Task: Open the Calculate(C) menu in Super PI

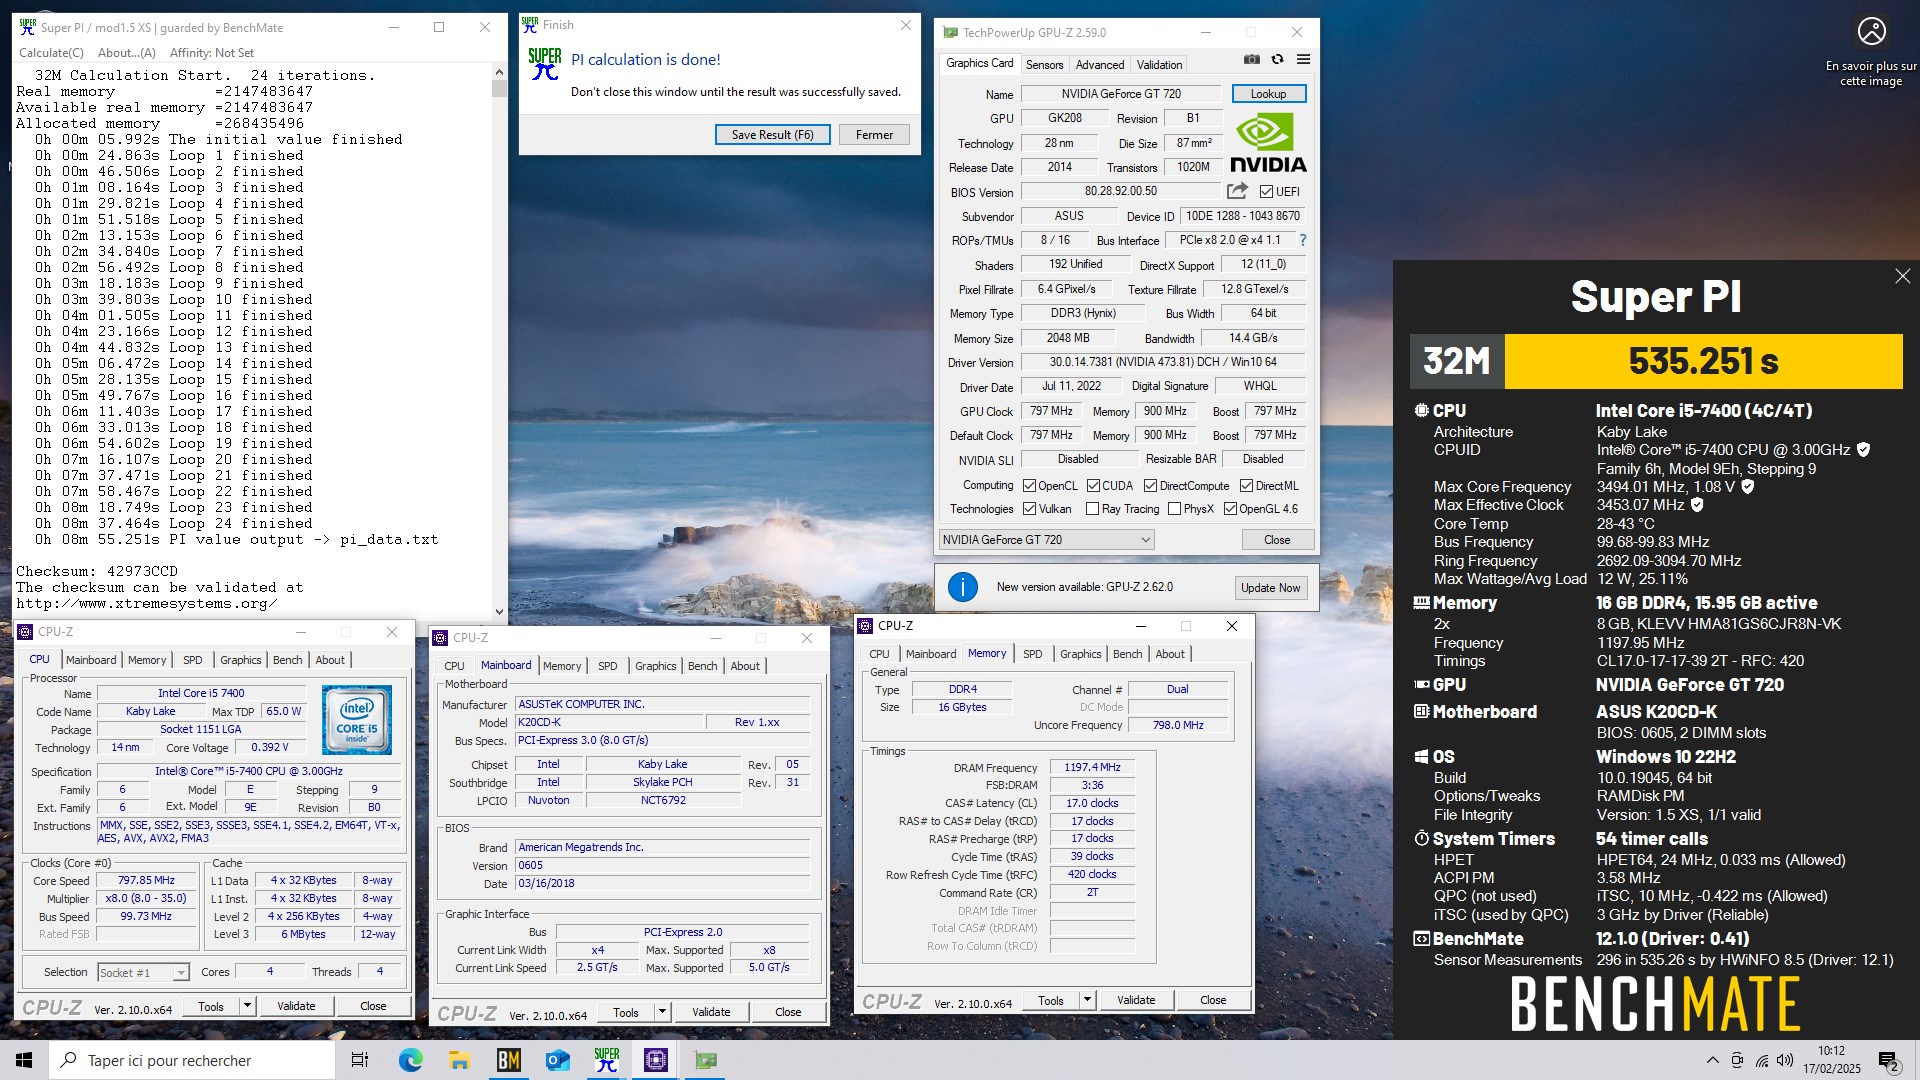Action: (x=52, y=53)
